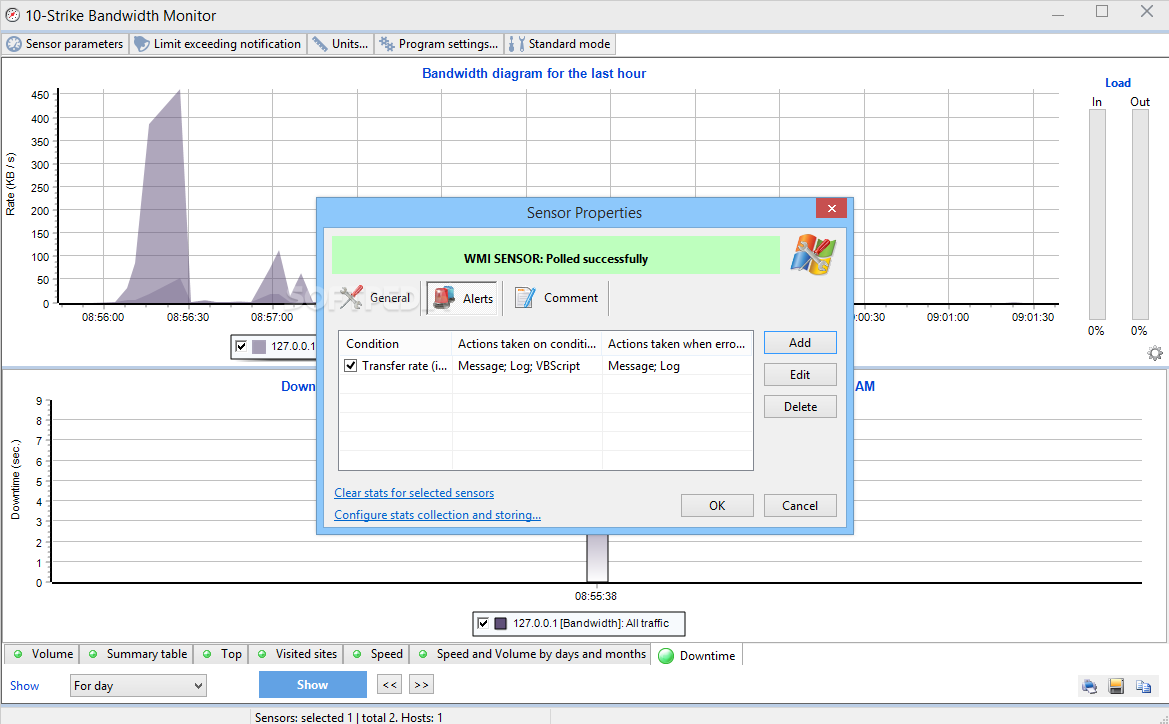Image resolution: width=1169 pixels, height=724 pixels.
Task: Click the Windows tools icon in dialog
Action: tap(813, 255)
